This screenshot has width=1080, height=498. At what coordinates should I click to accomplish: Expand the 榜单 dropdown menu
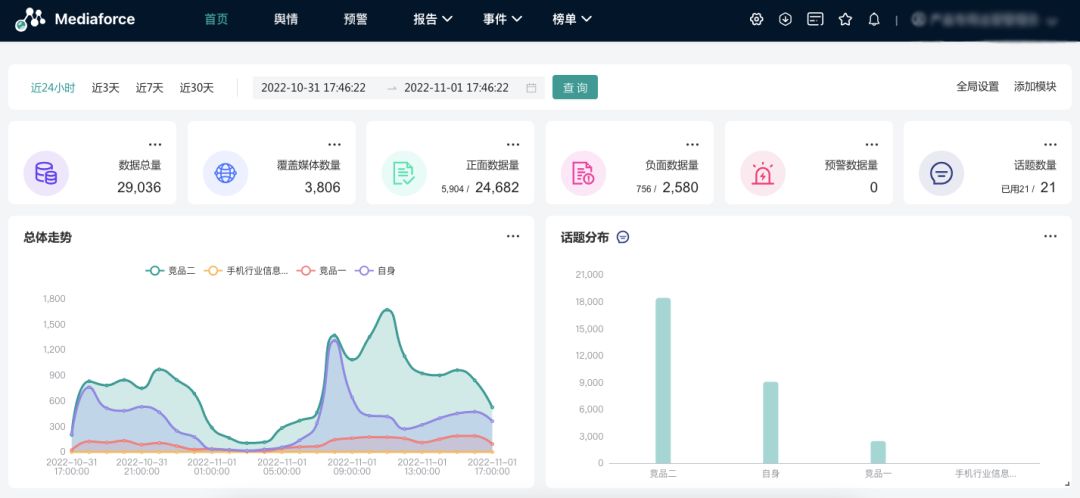[x=572, y=19]
